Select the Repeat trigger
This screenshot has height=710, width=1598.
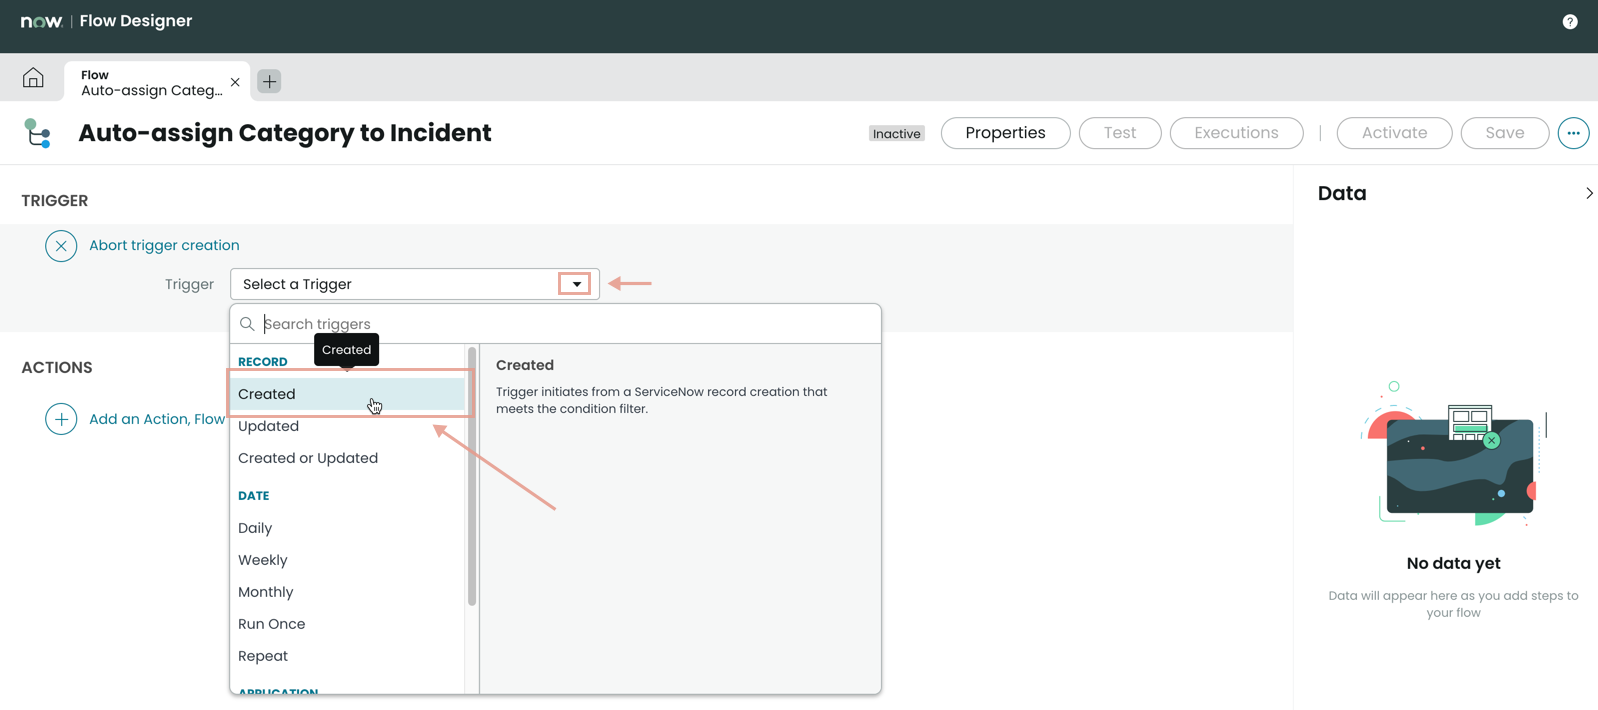[x=348, y=656]
